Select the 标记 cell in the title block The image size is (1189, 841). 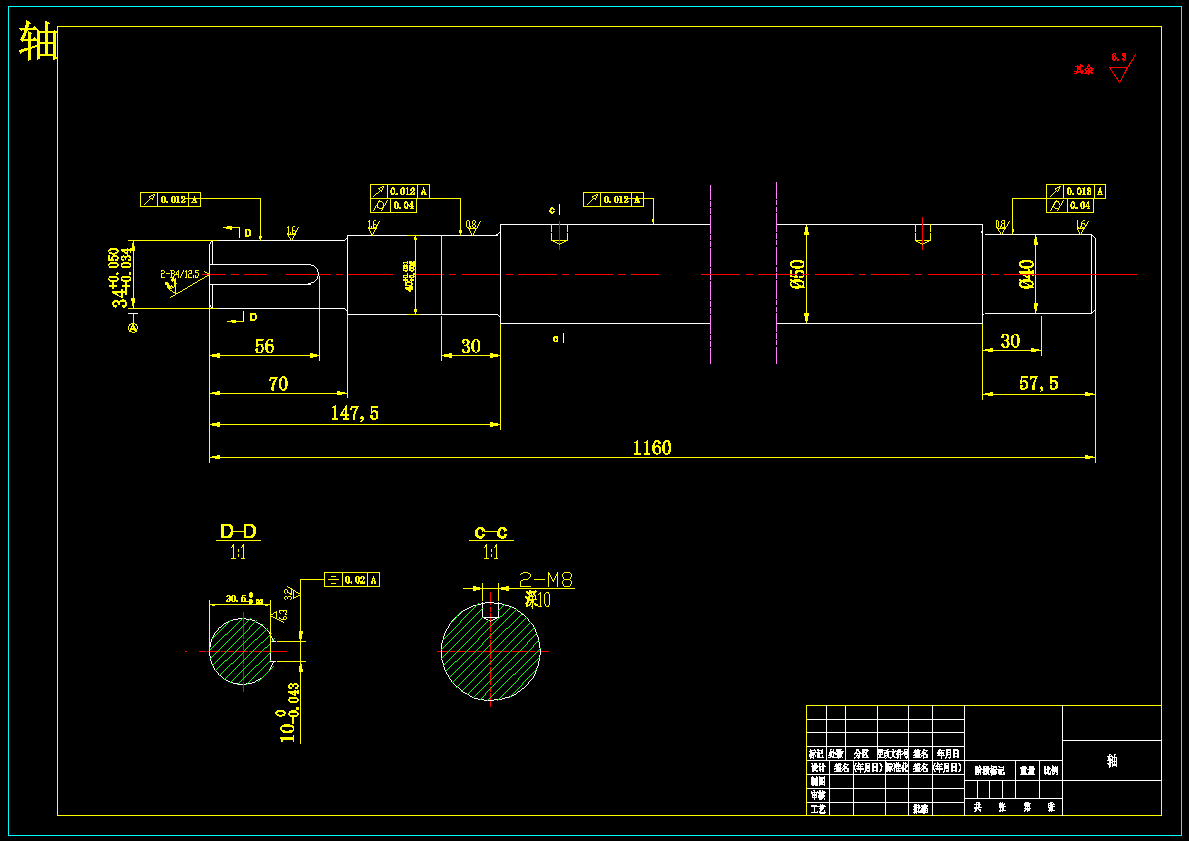coord(816,754)
